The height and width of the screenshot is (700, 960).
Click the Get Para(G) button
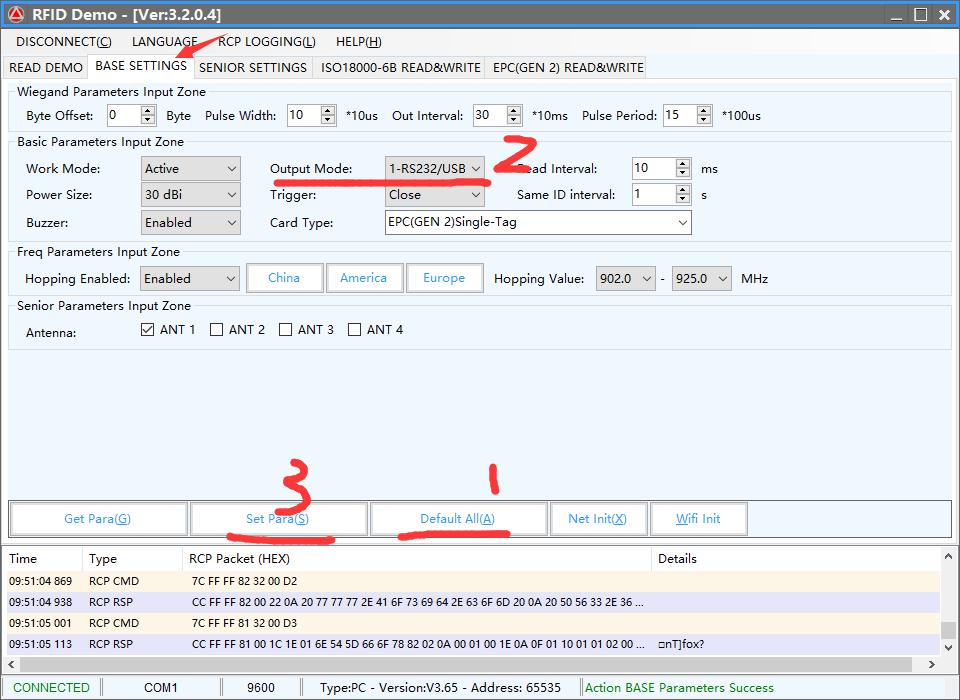point(98,519)
